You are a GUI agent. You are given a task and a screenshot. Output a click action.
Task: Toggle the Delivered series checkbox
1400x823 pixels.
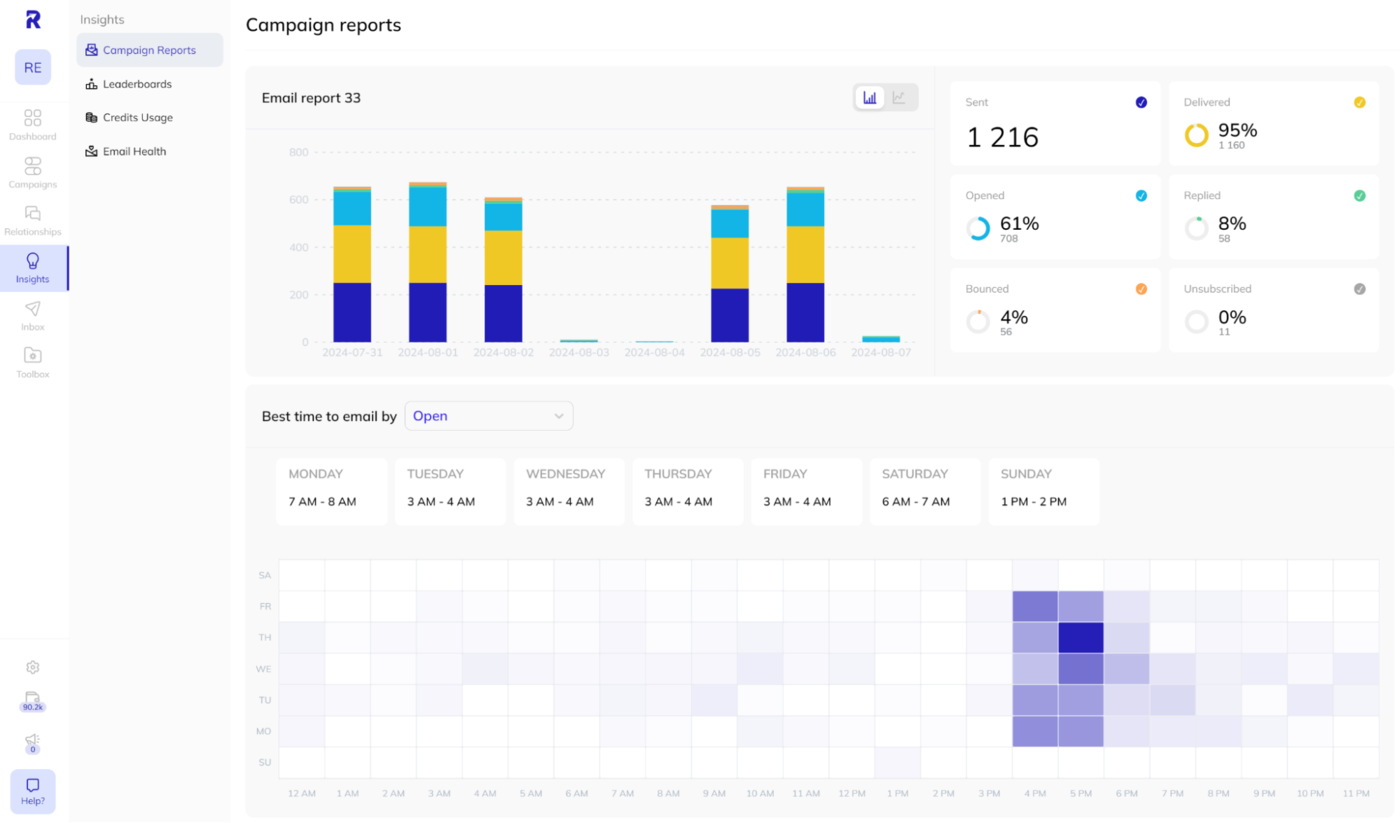pos(1359,102)
